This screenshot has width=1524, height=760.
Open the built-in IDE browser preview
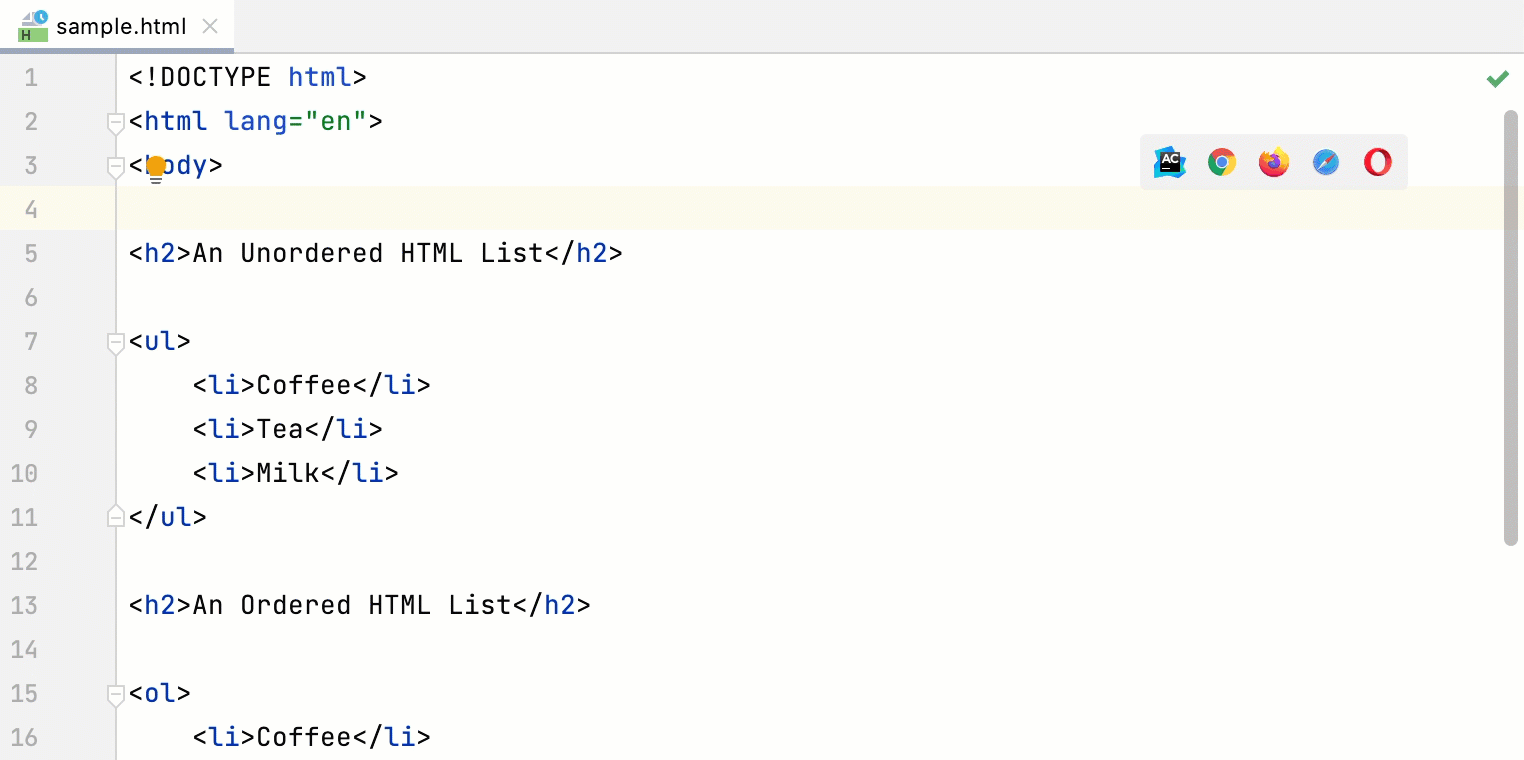(1170, 162)
